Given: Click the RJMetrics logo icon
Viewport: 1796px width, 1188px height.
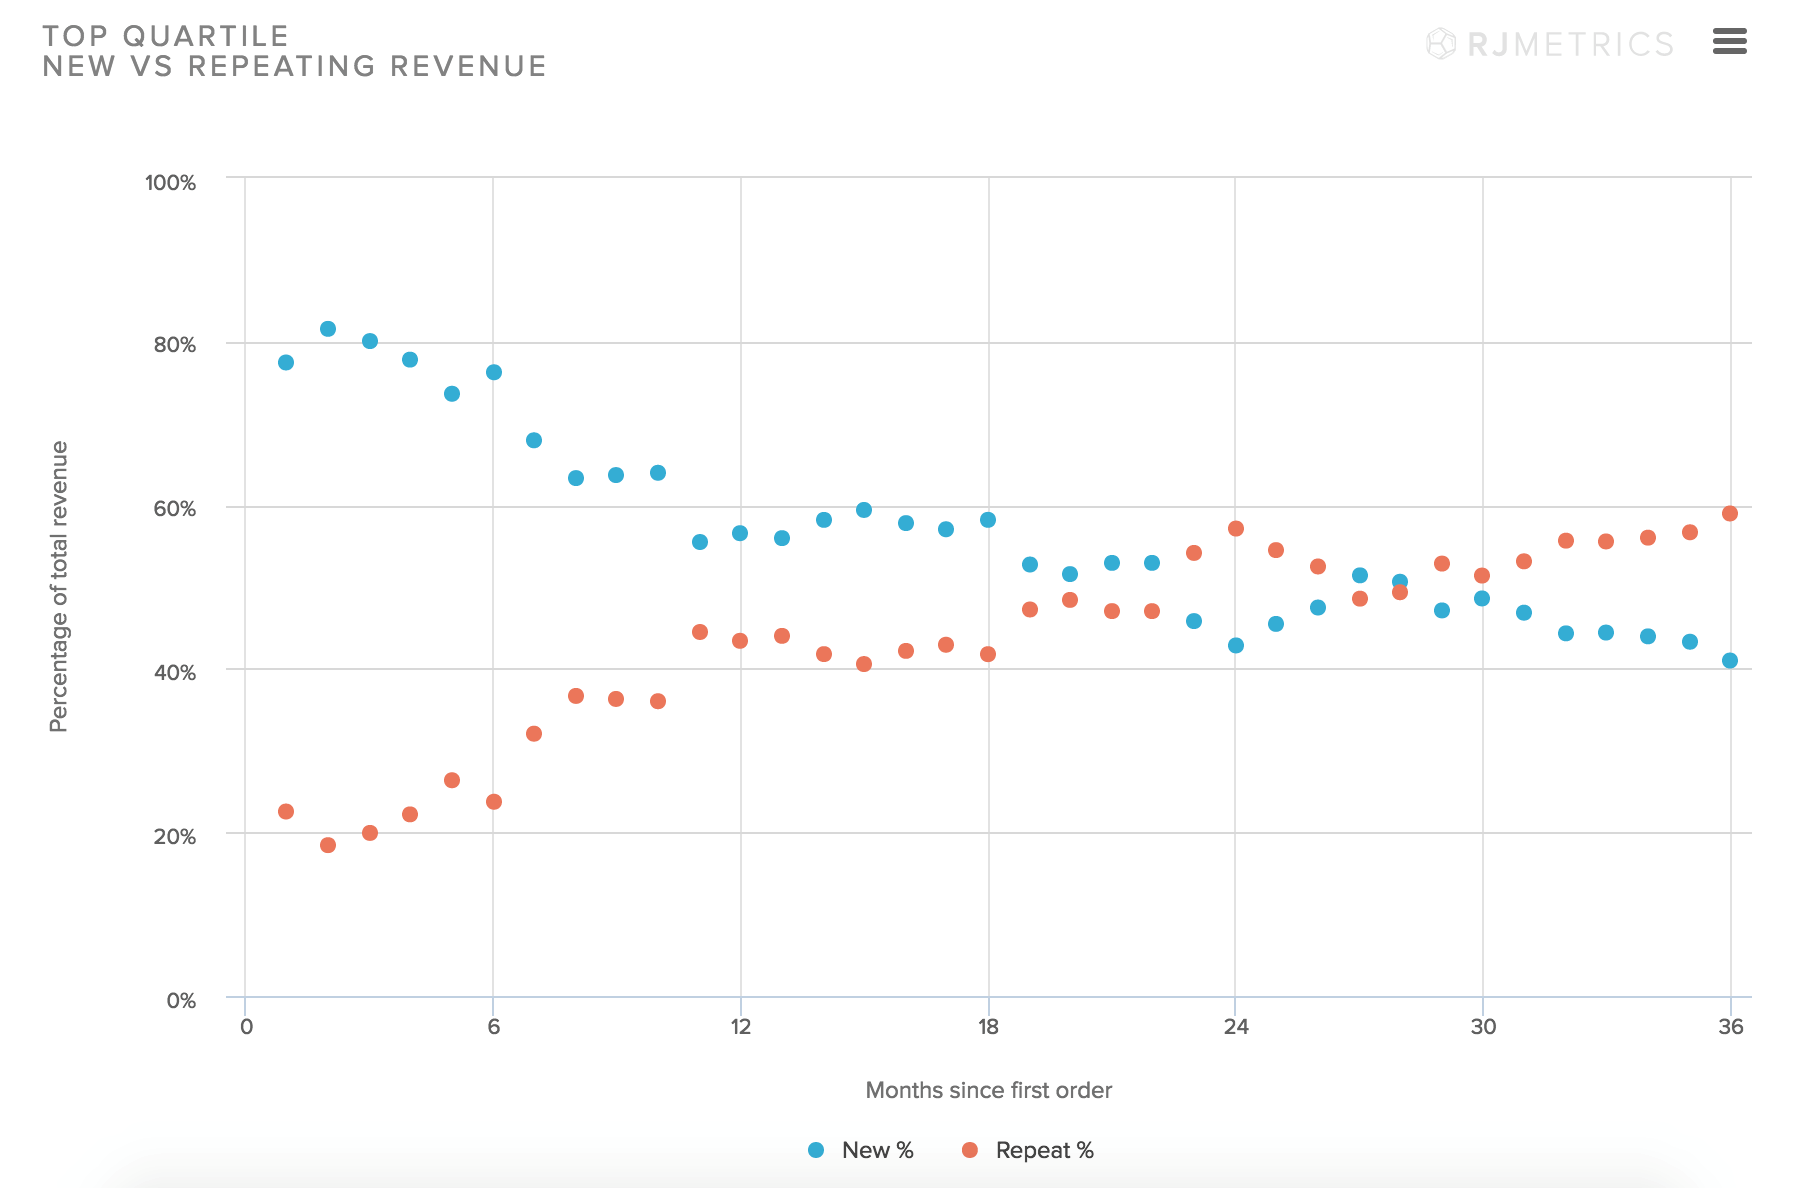Looking at the screenshot, I should click(x=1440, y=44).
